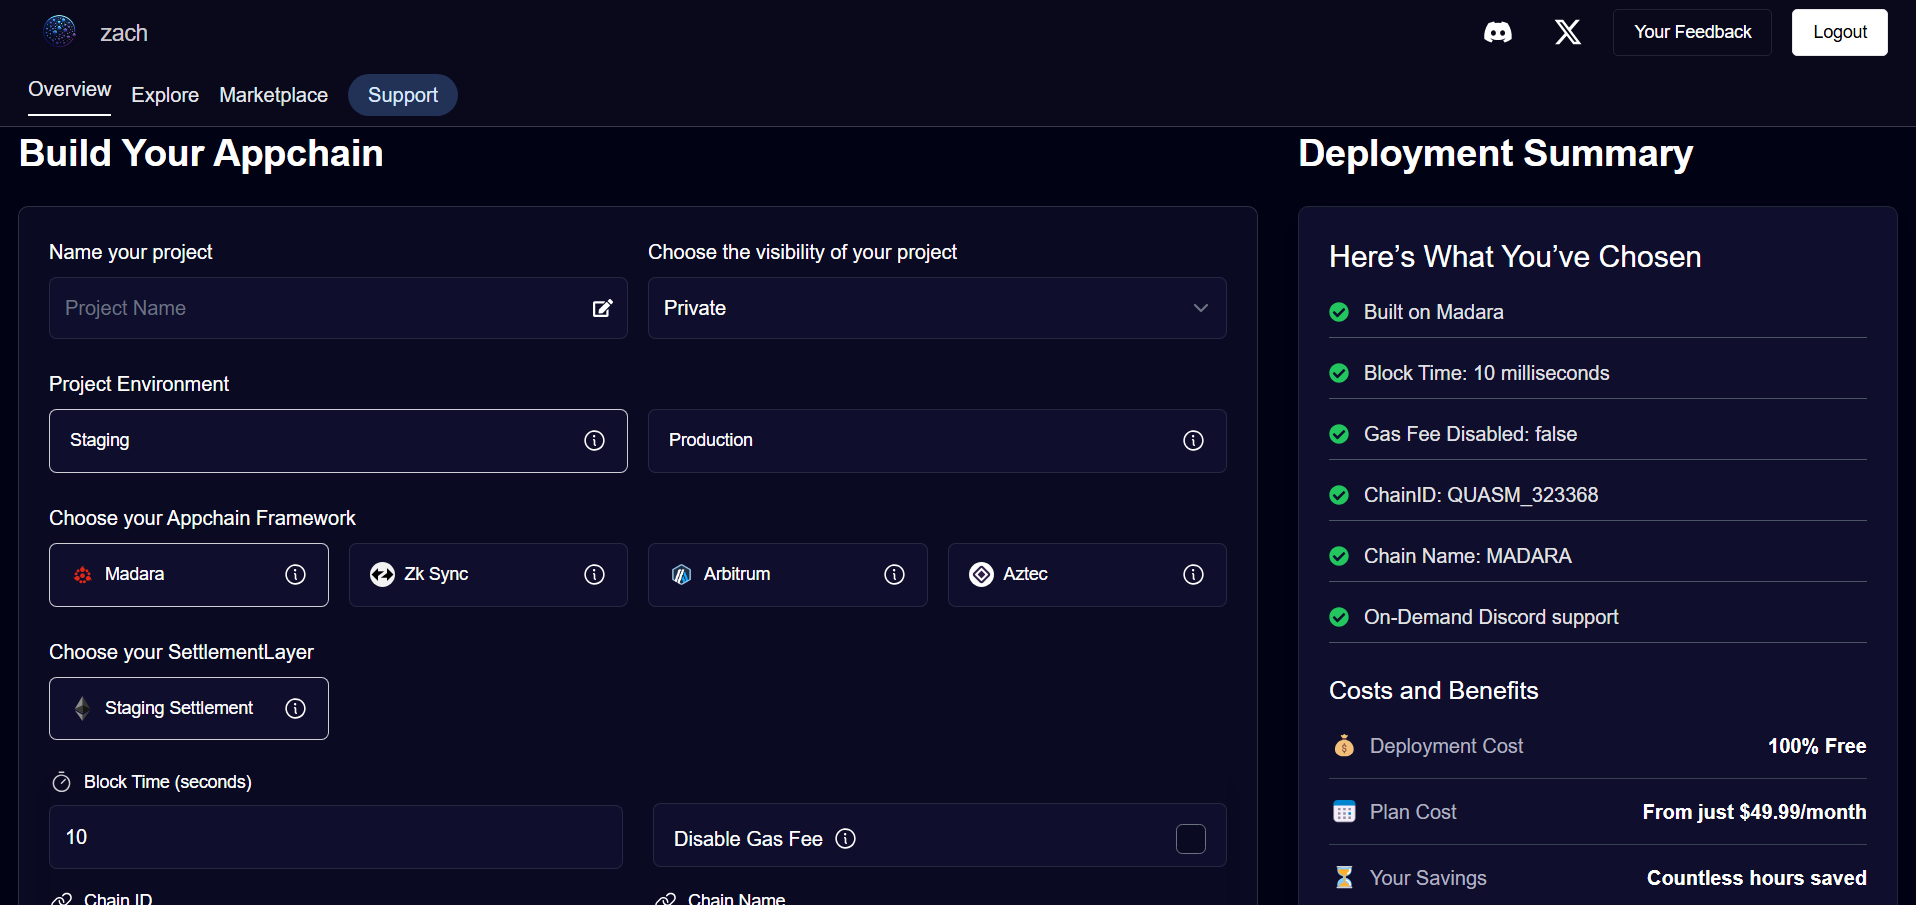Show info for Staging Settlement
1916x905 pixels.
(295, 708)
